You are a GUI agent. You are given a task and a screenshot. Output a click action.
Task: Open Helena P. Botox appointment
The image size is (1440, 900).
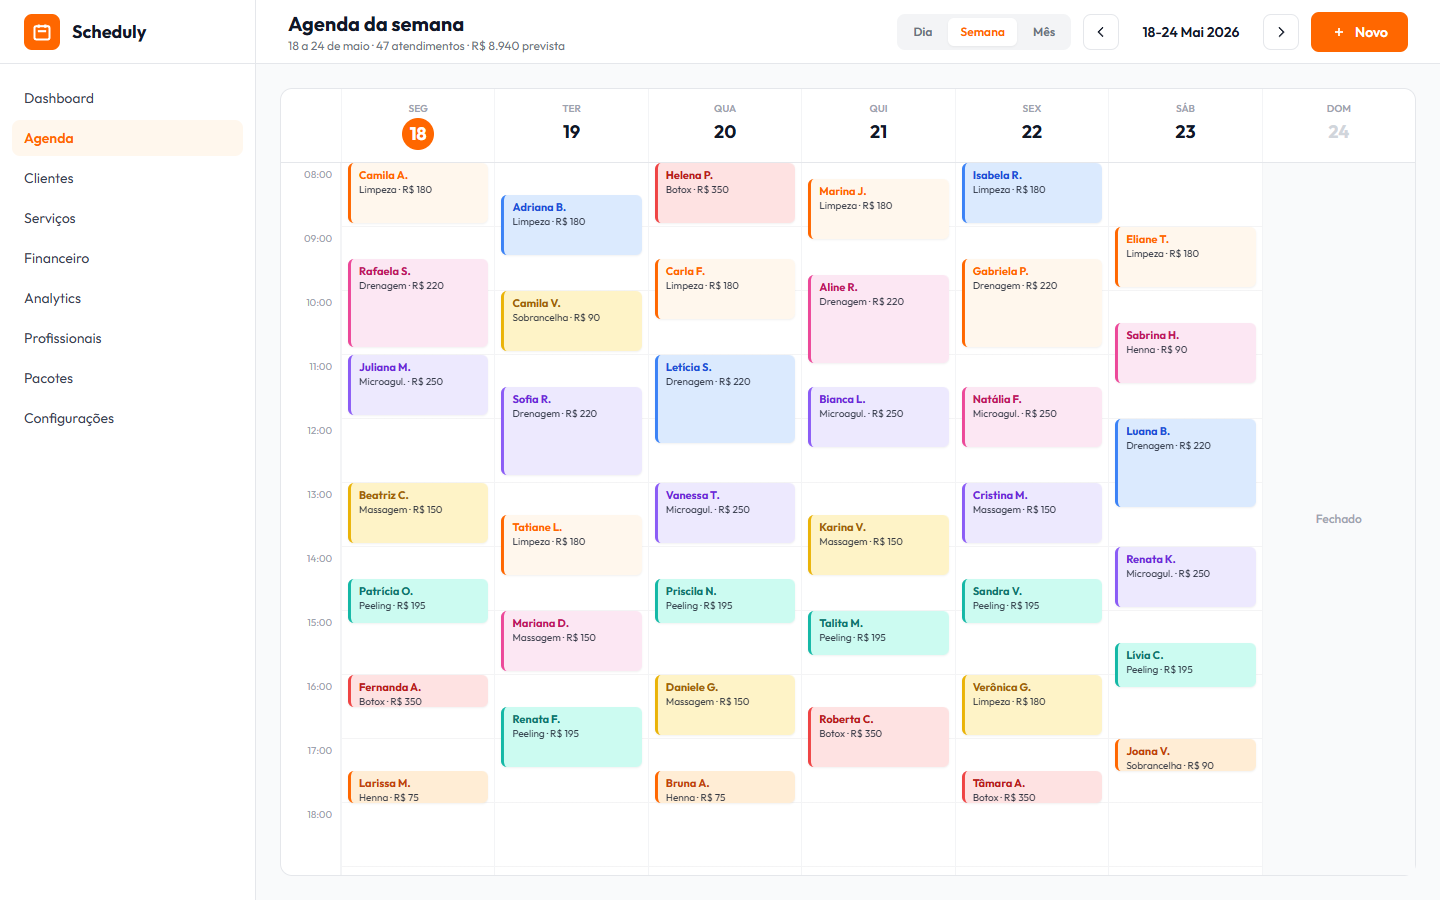coord(725,193)
